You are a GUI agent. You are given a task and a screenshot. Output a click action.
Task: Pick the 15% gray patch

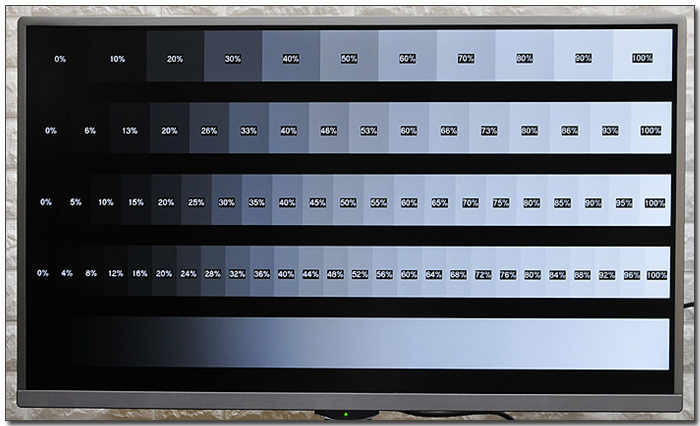tap(136, 202)
